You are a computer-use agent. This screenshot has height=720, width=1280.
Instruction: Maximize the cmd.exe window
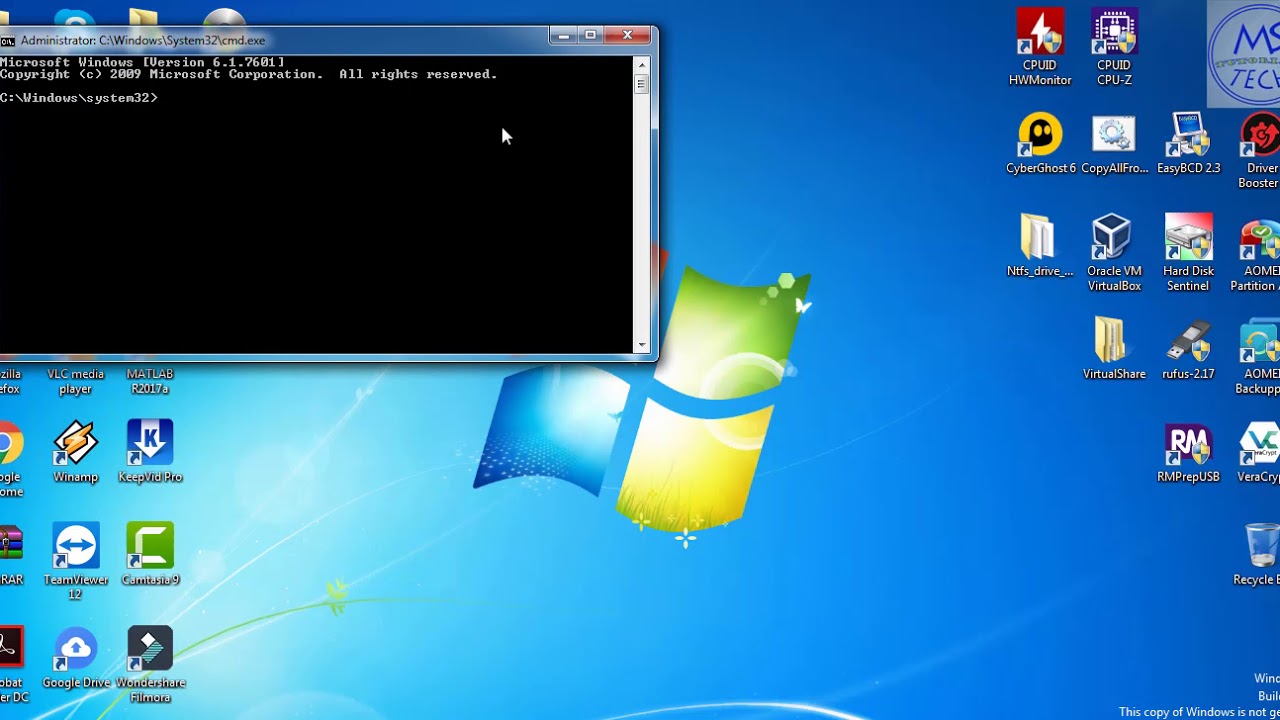[590, 36]
